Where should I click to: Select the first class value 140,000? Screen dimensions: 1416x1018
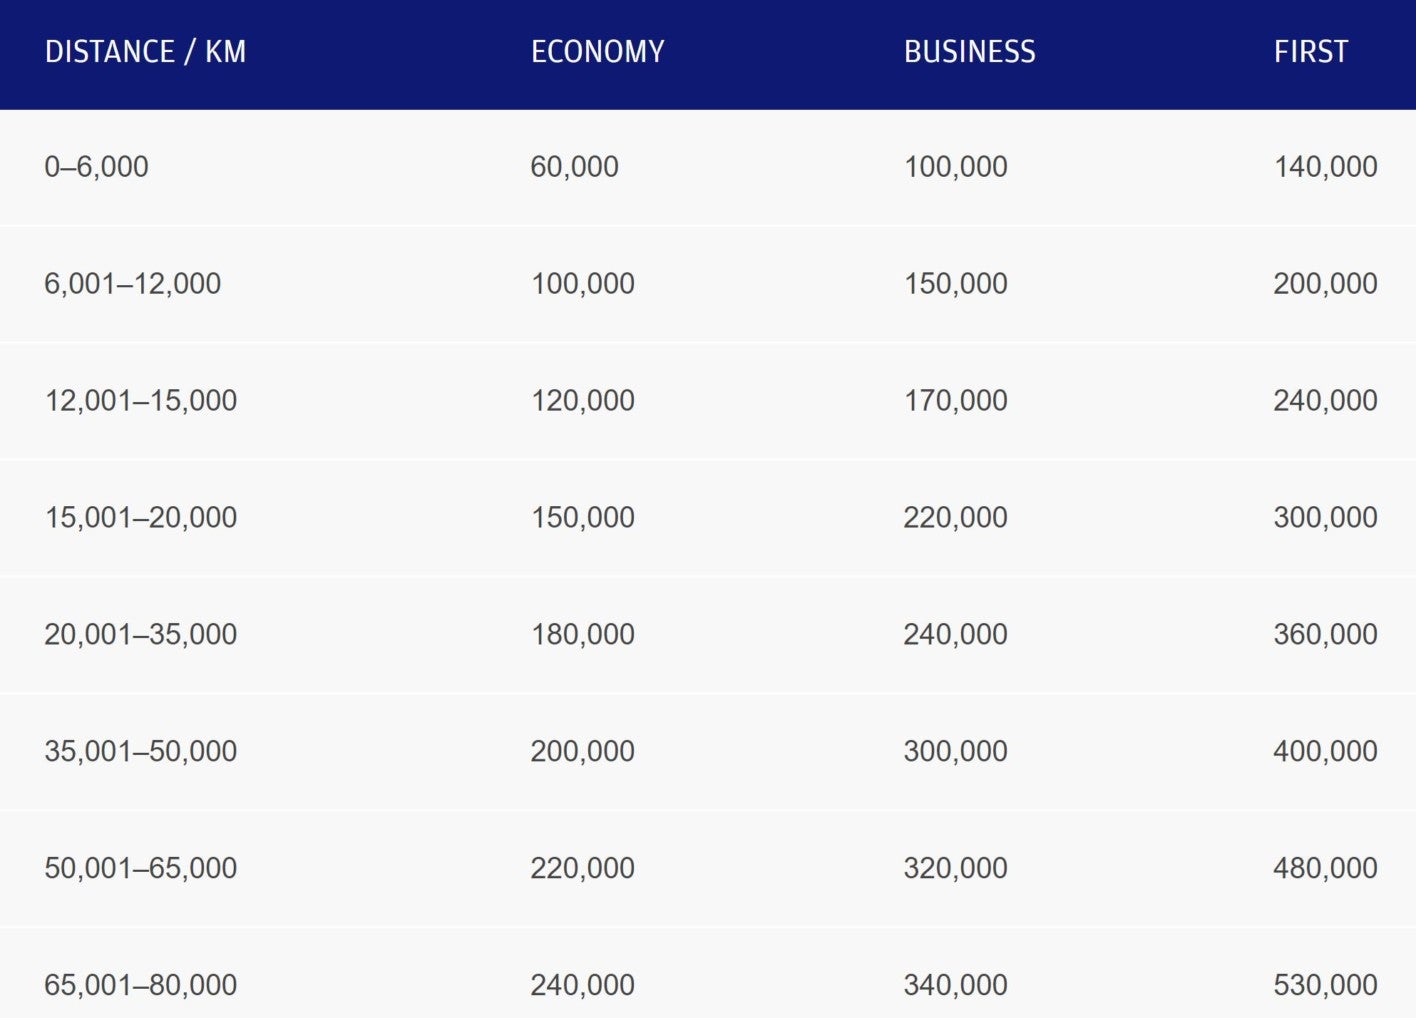tap(1326, 167)
